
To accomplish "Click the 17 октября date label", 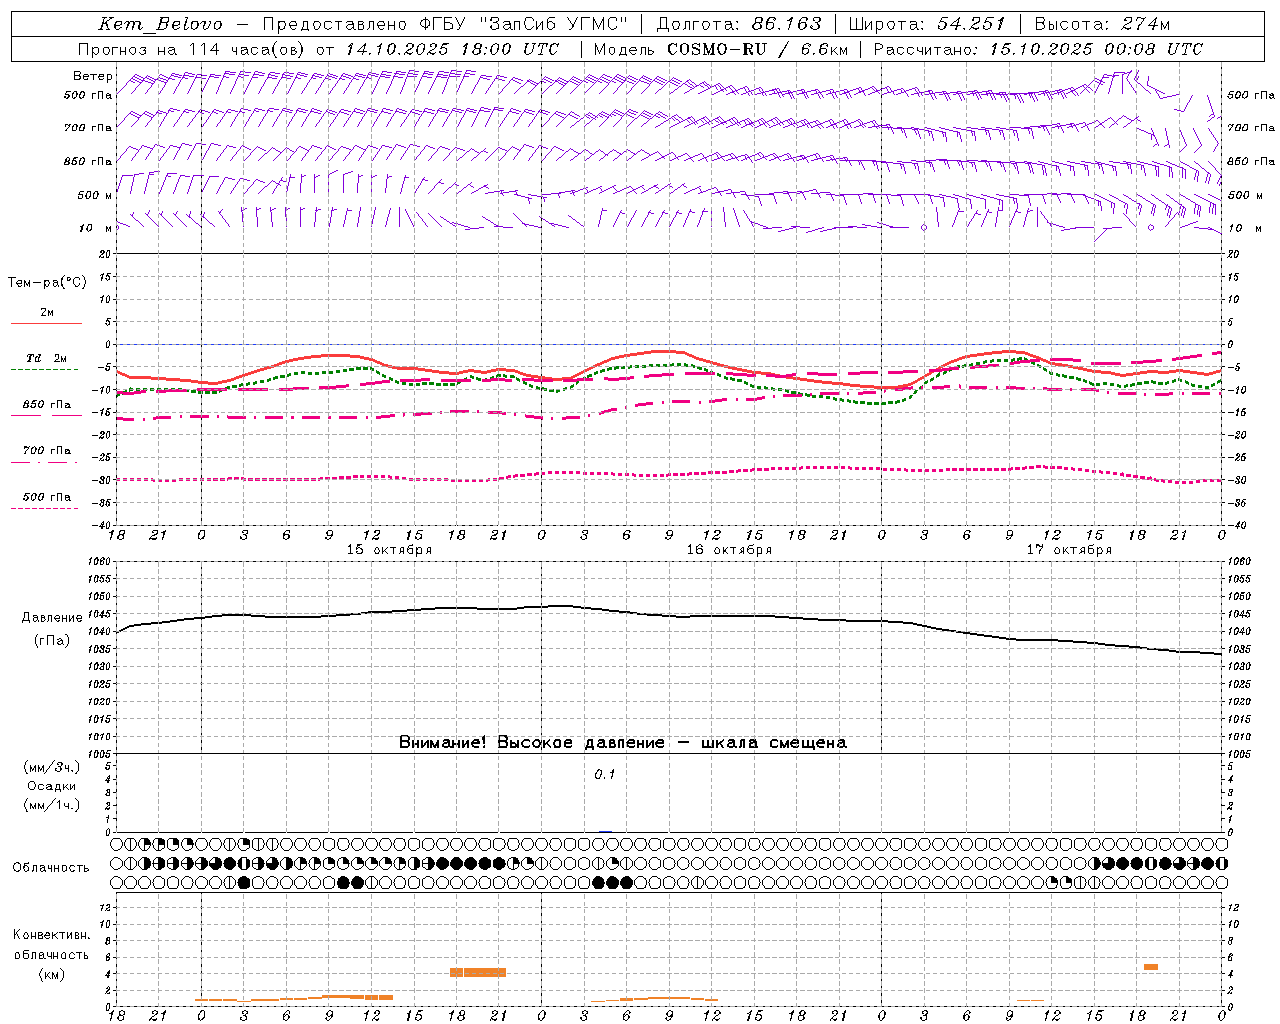I will (1069, 550).
